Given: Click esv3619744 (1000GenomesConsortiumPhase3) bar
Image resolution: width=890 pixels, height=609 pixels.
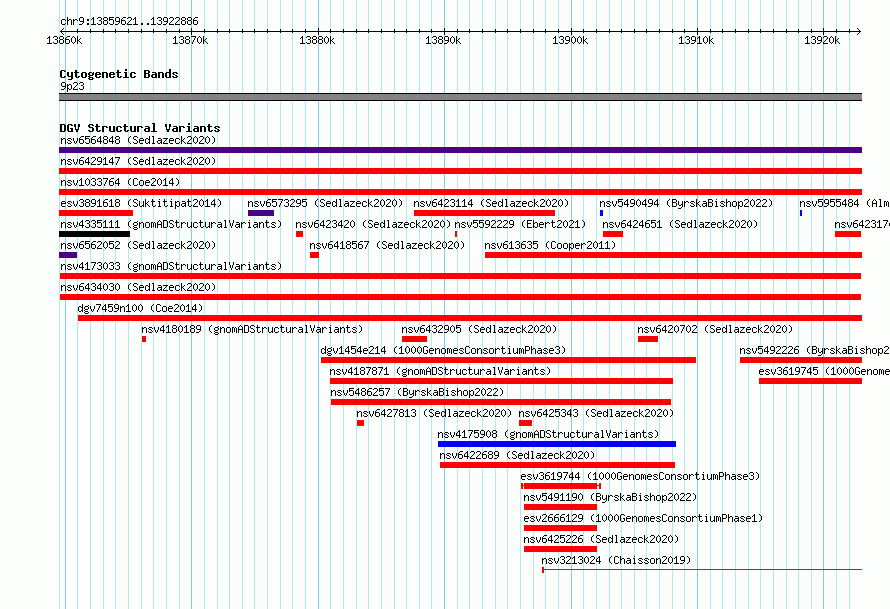Looking at the screenshot, I should (x=561, y=486).
